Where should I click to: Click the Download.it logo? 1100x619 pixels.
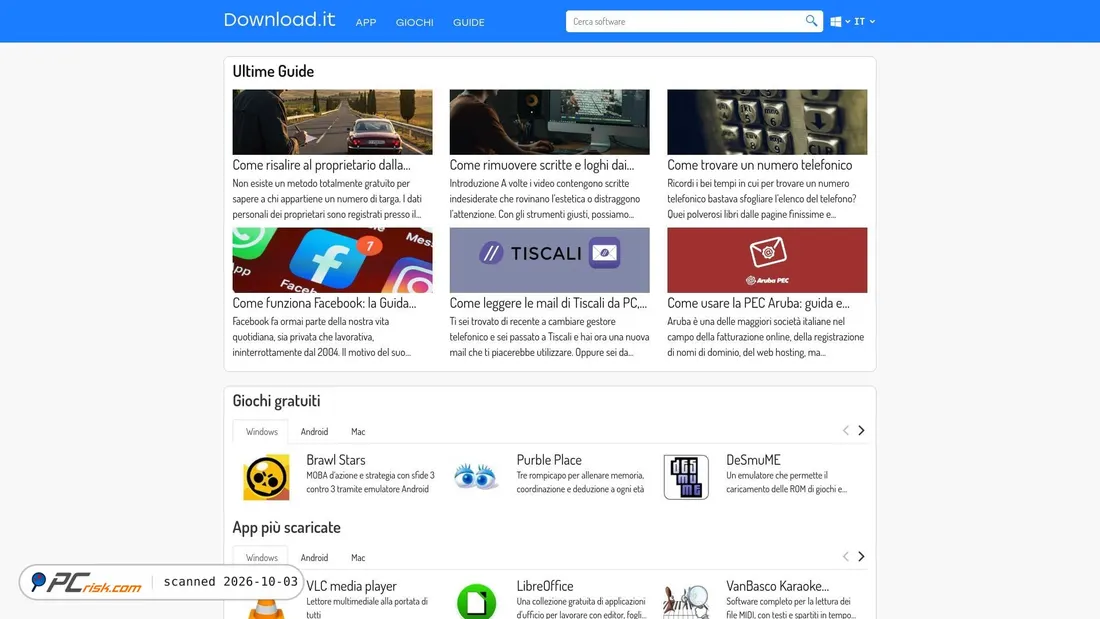[279, 20]
